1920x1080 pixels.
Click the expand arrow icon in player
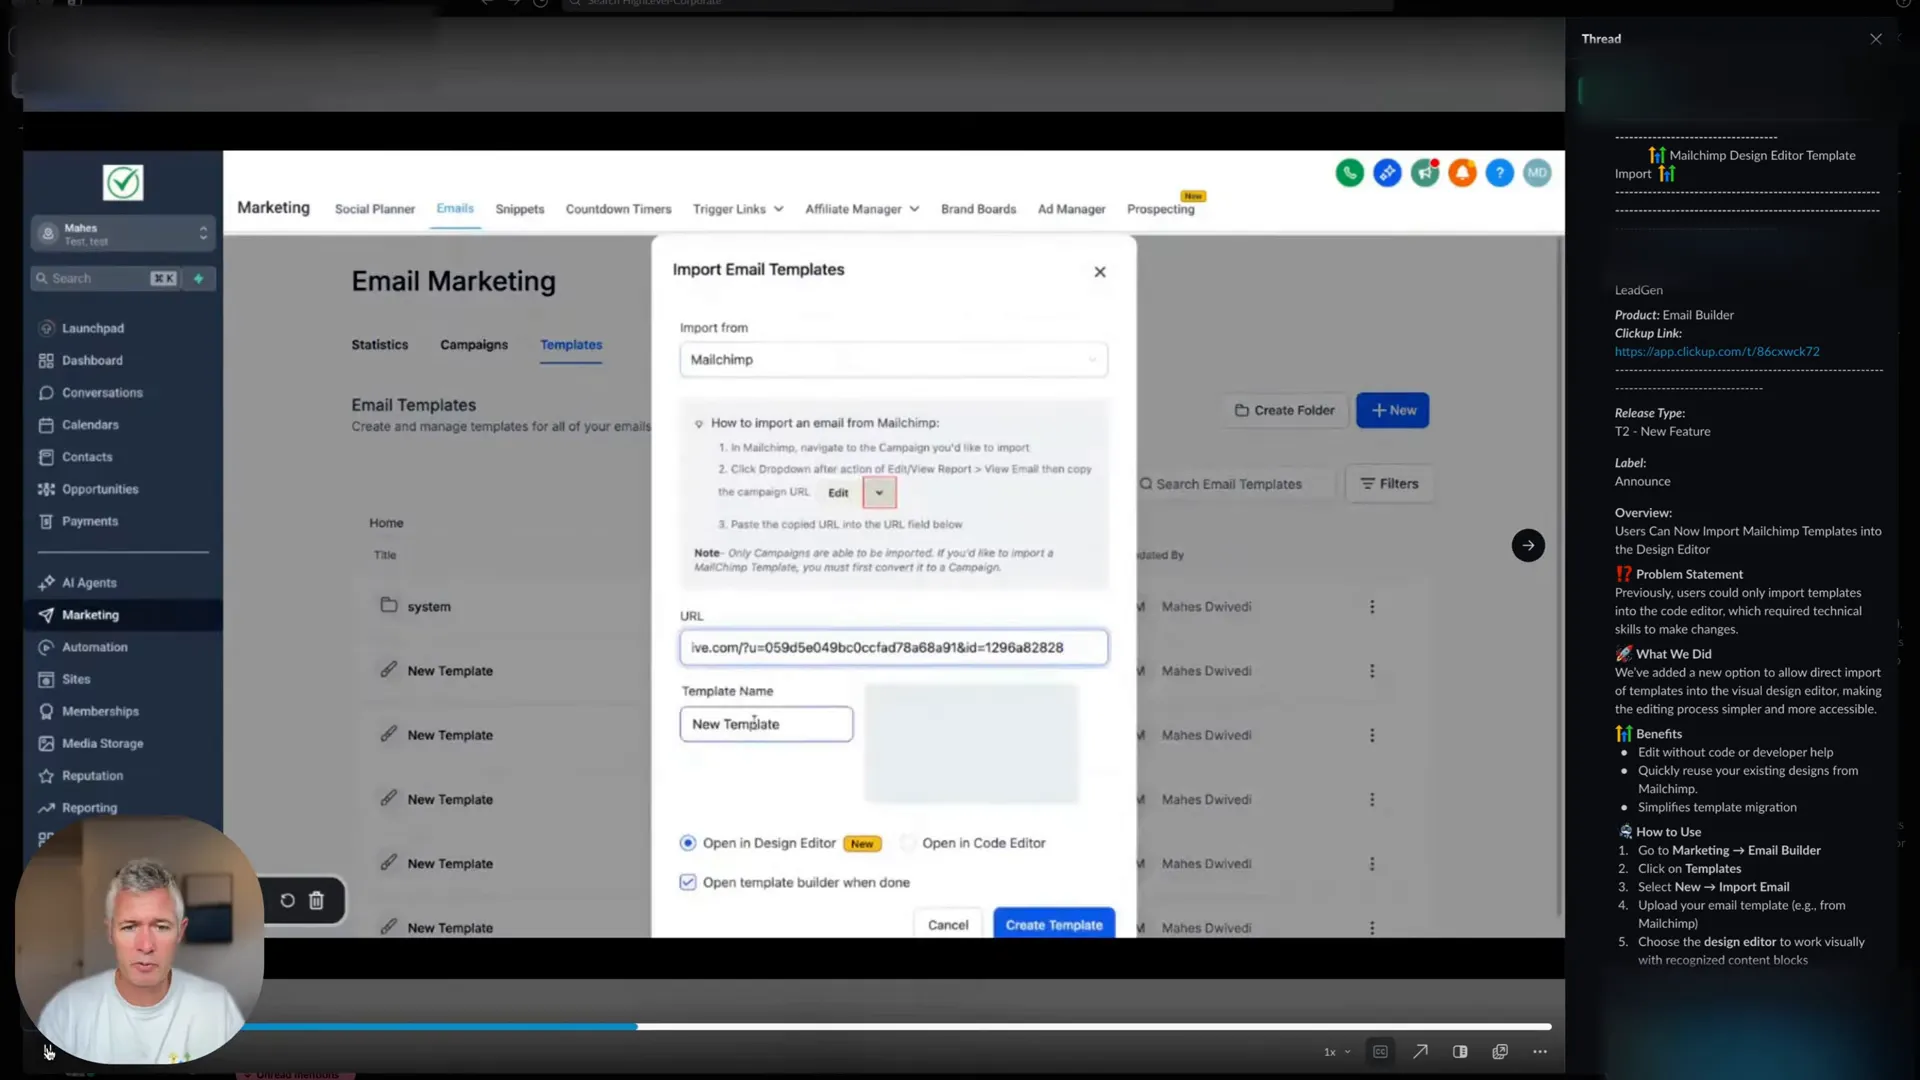click(x=1420, y=1051)
